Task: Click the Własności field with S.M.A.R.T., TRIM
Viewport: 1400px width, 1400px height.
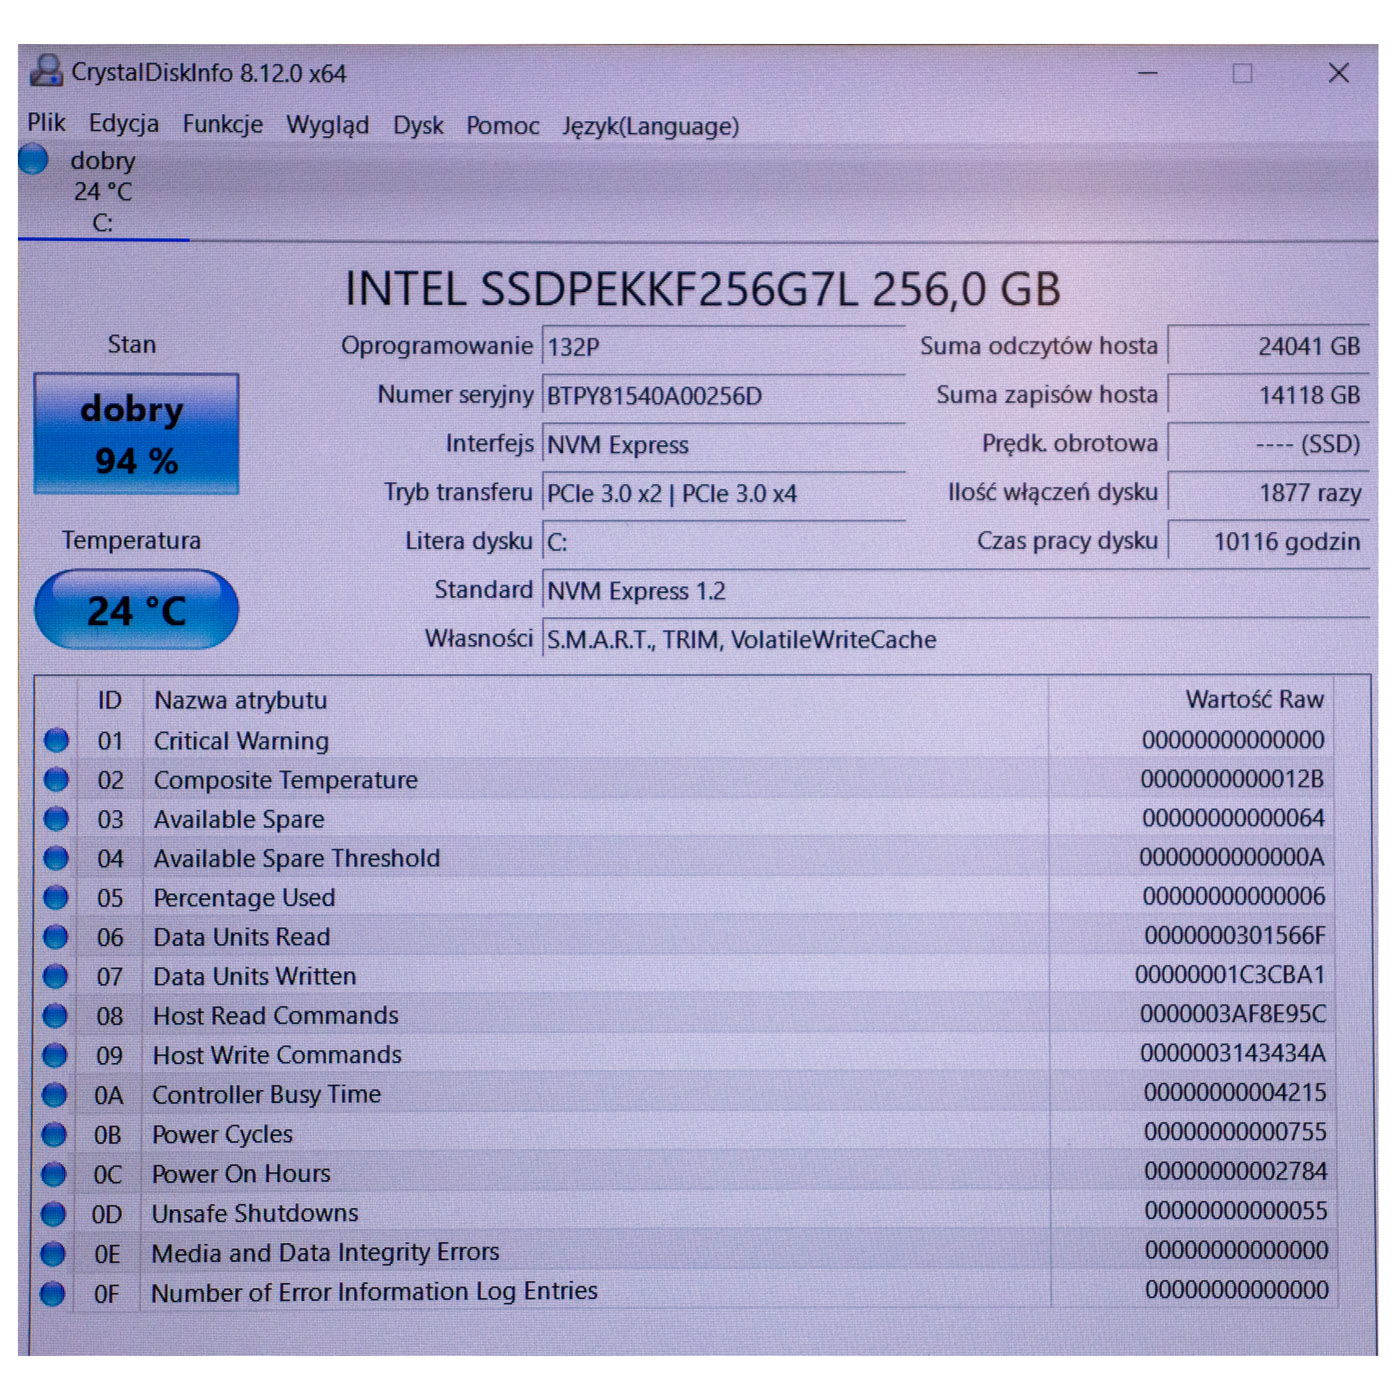Action: 955,640
